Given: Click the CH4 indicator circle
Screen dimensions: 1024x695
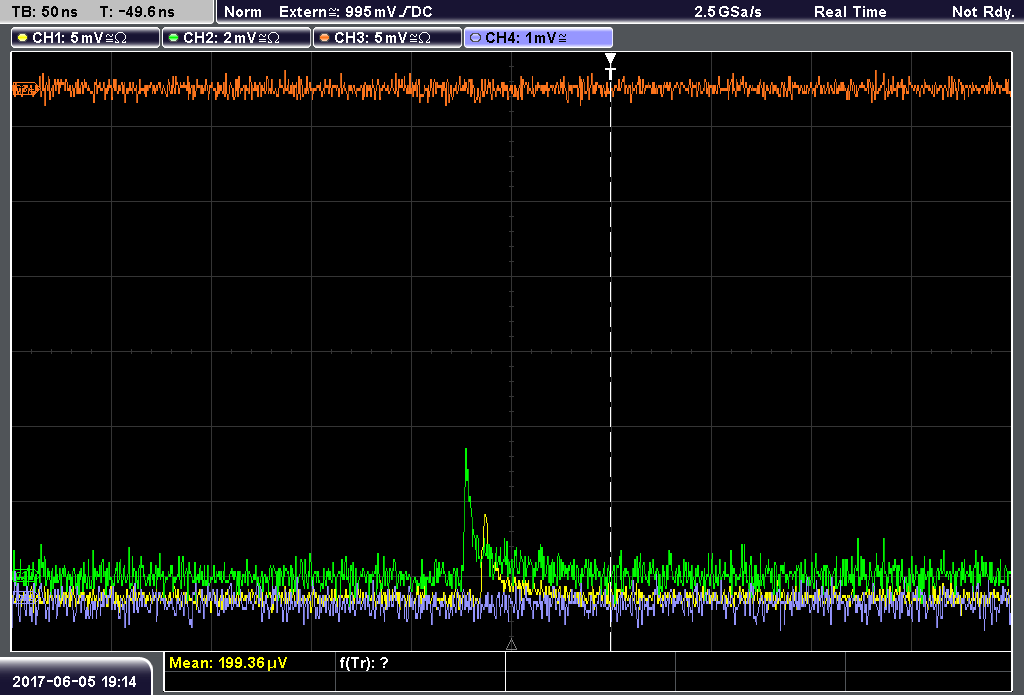Looking at the screenshot, I should pyautogui.click(x=475, y=38).
